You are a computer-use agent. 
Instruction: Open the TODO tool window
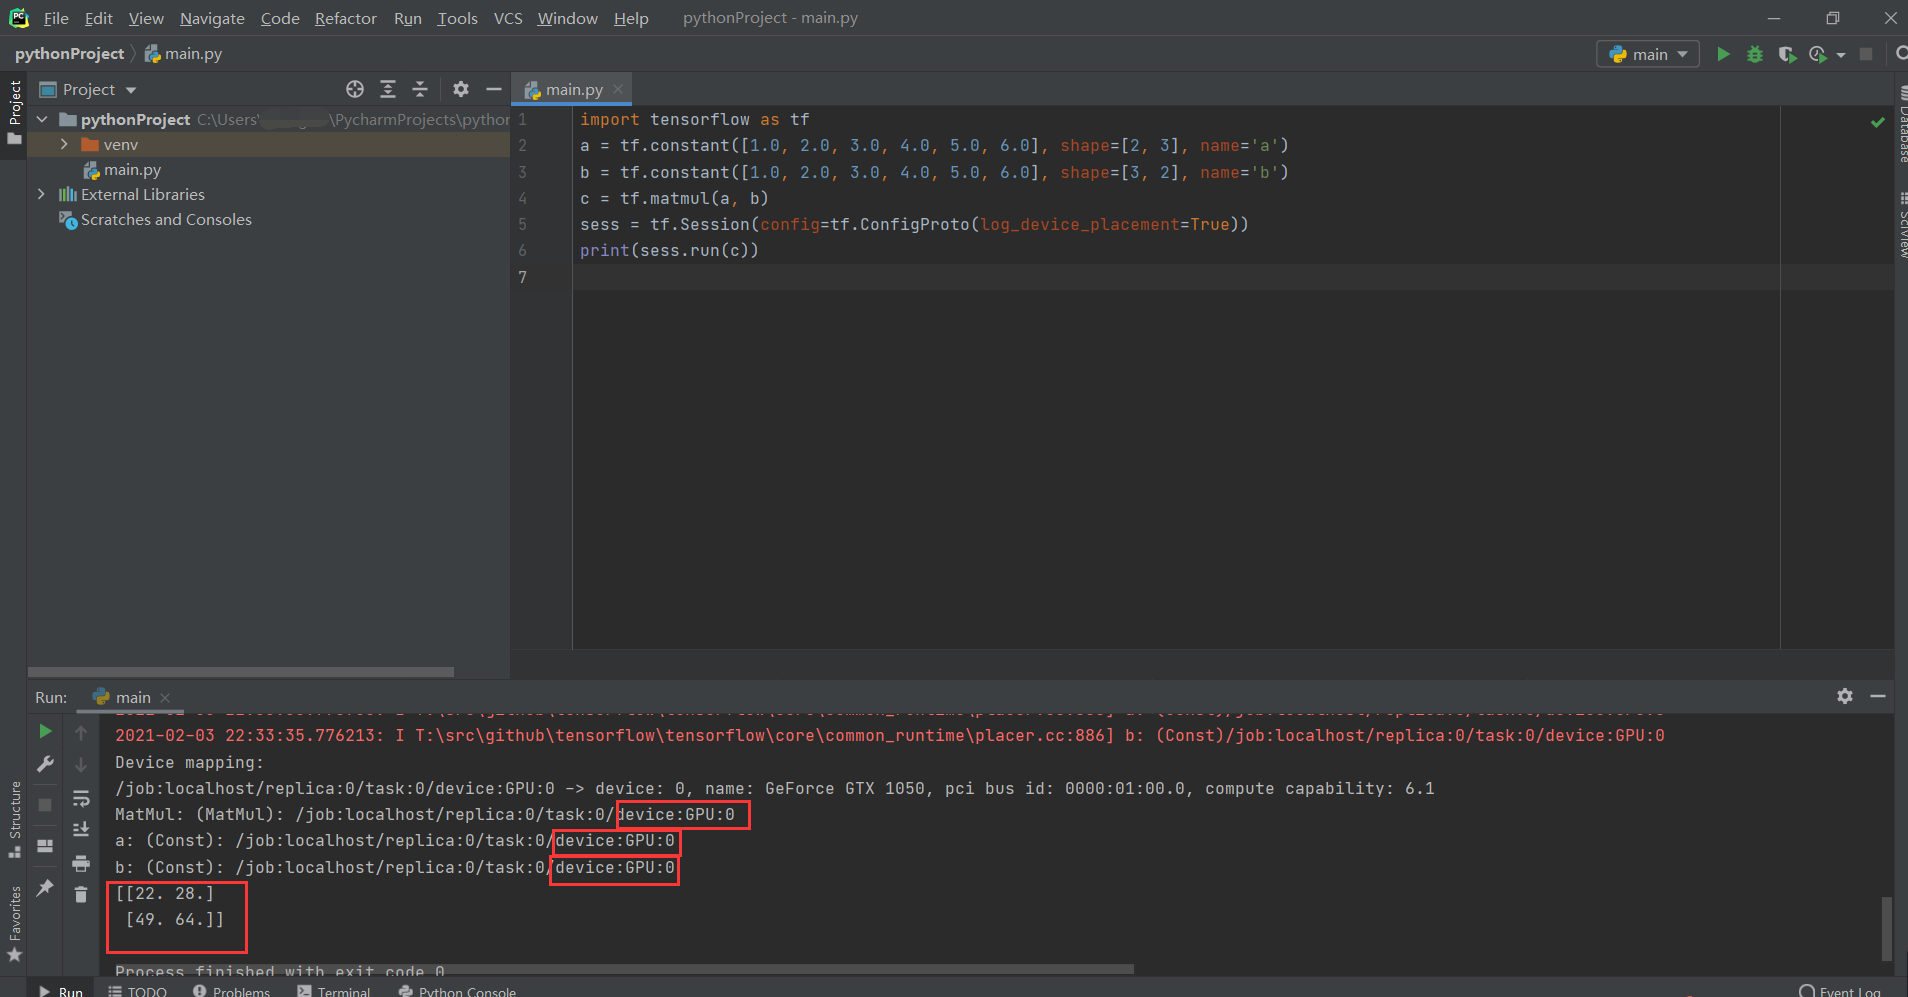[138, 991]
